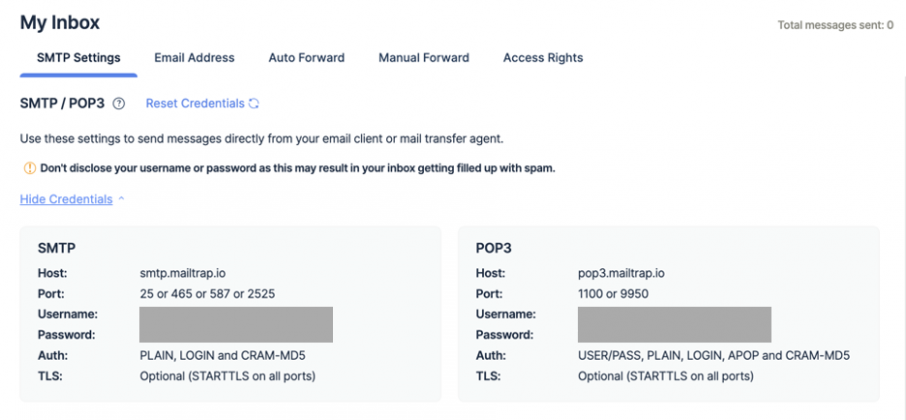Open the Auto Forward tab

click(306, 58)
